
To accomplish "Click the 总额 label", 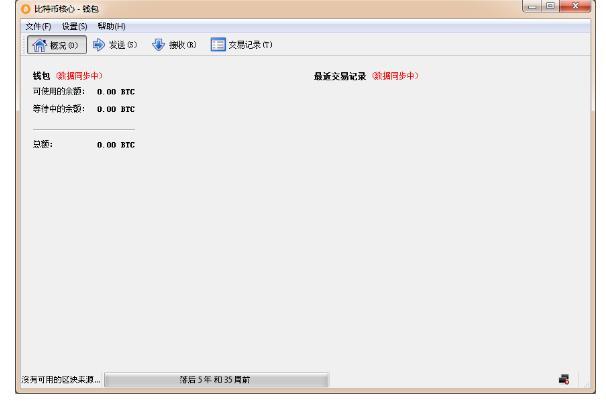I will coord(43,144).
